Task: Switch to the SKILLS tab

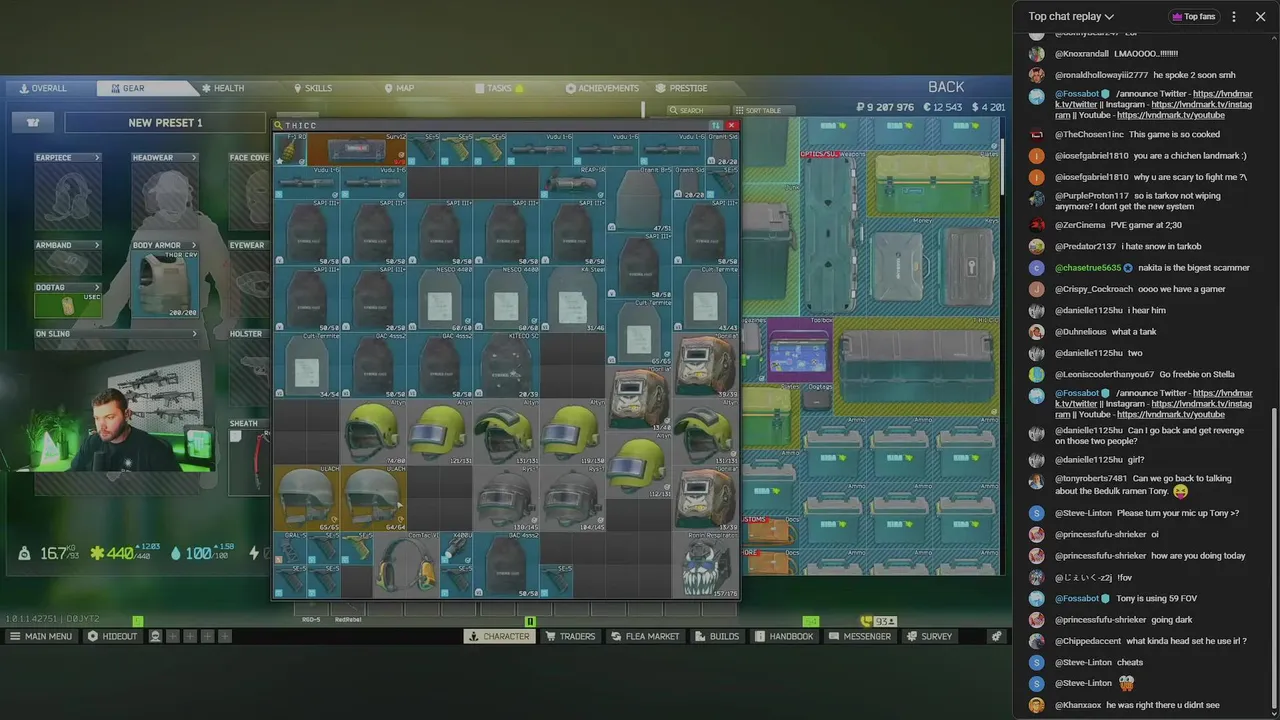Action: [312, 88]
